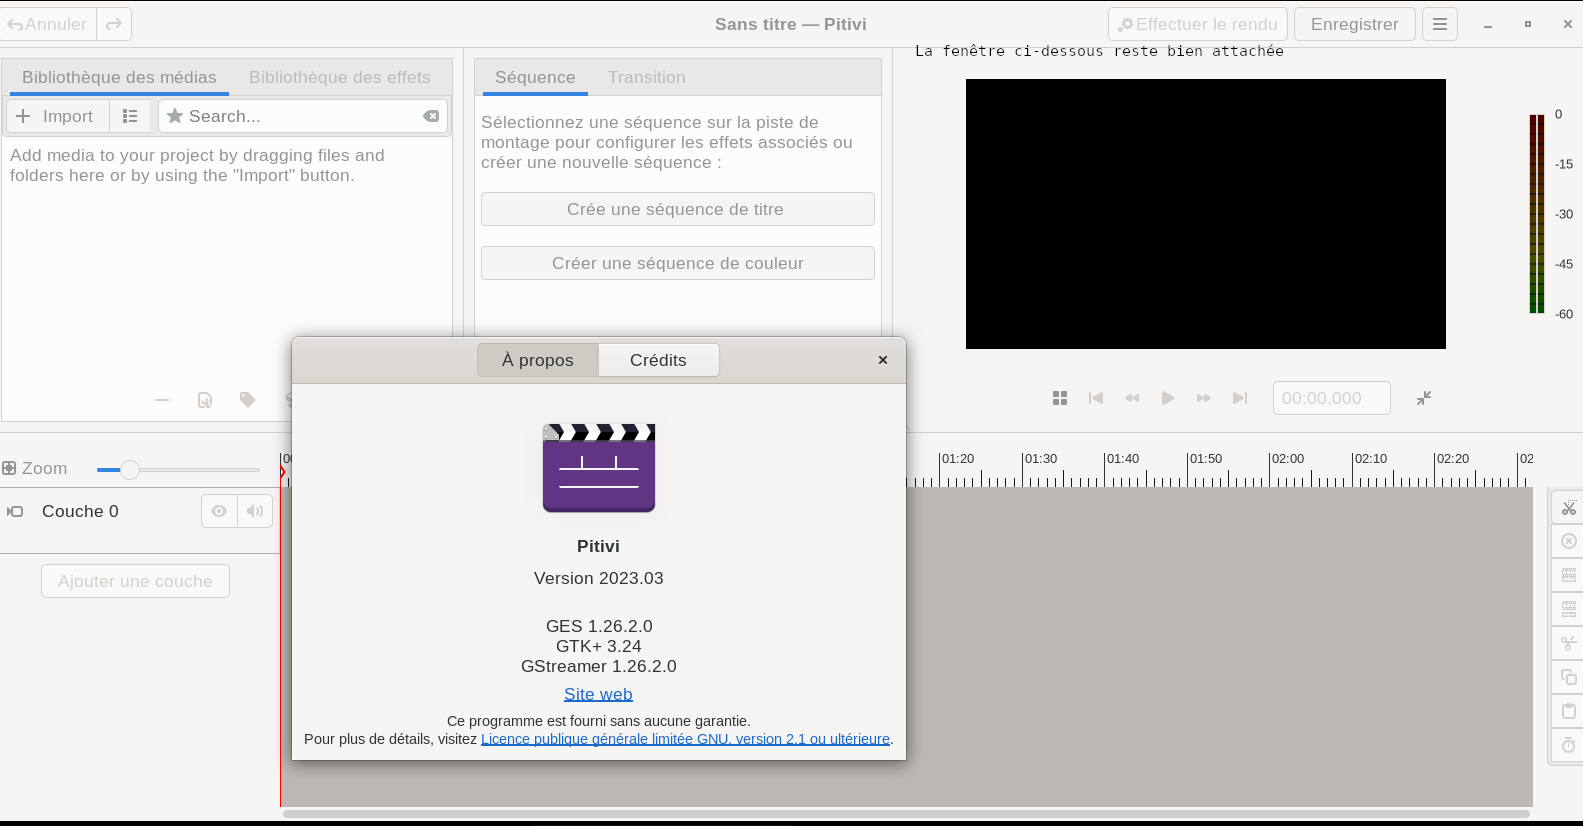Click the timeline Zoom slider handle
This screenshot has height=826, width=1583.
point(129,469)
